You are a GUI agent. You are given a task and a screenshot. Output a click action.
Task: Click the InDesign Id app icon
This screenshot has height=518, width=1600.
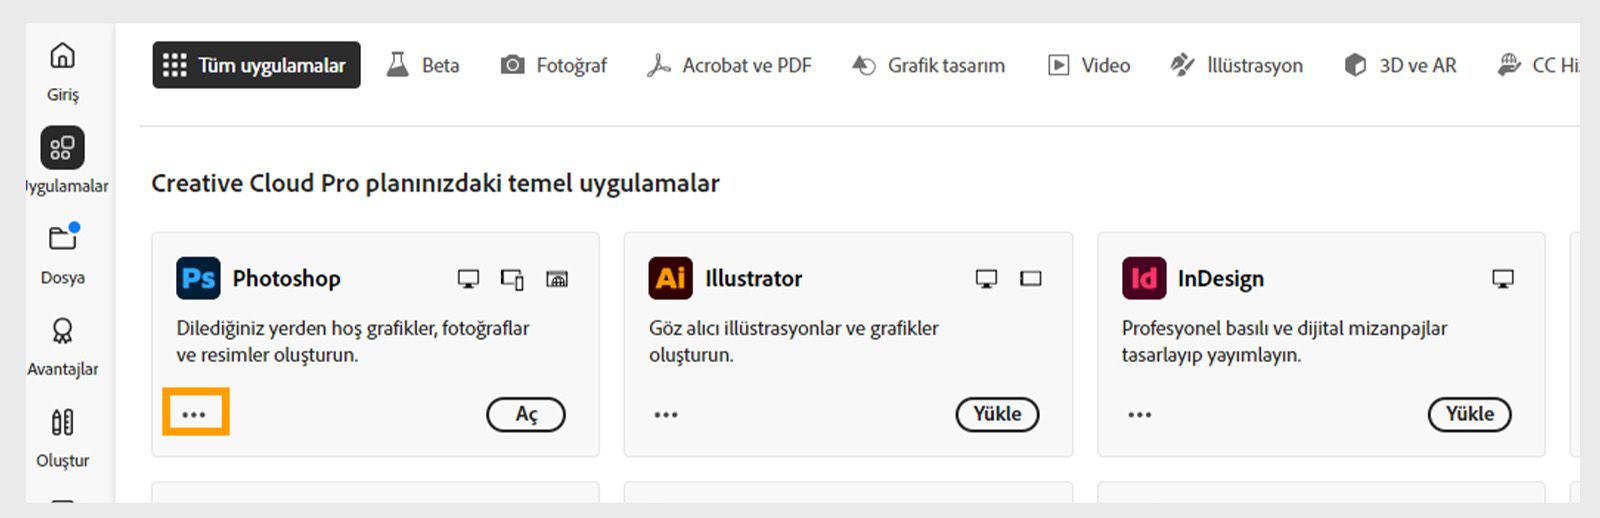pos(1144,278)
